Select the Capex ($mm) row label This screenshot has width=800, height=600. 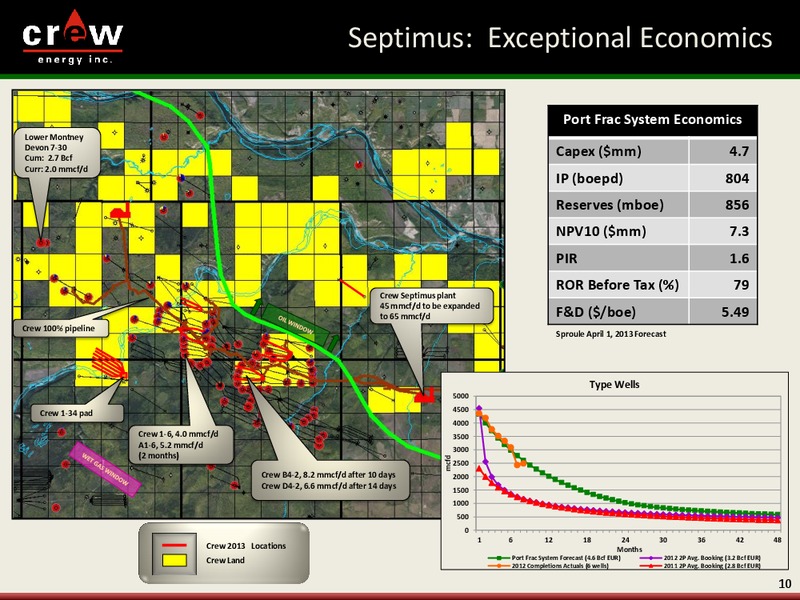pyautogui.click(x=598, y=152)
